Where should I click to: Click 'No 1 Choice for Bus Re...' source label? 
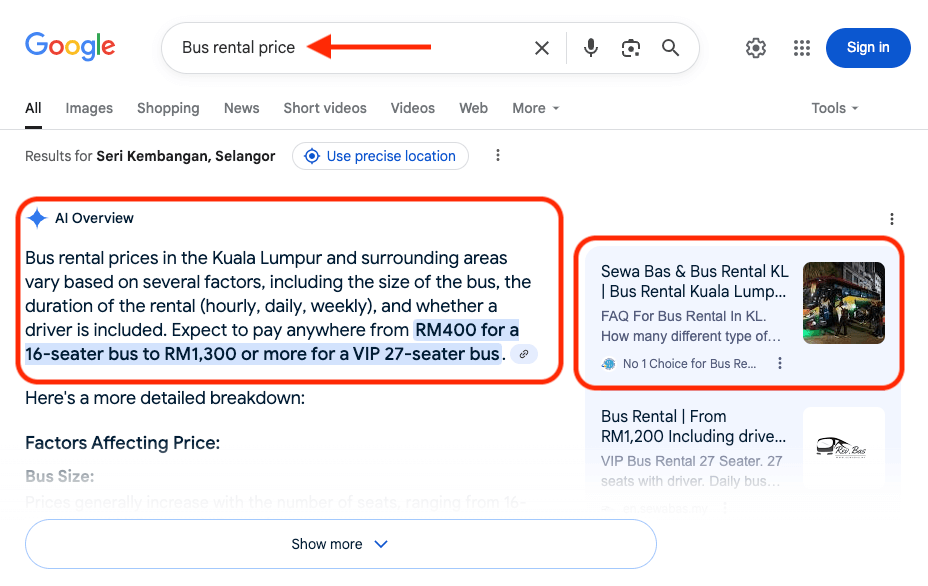(689, 364)
